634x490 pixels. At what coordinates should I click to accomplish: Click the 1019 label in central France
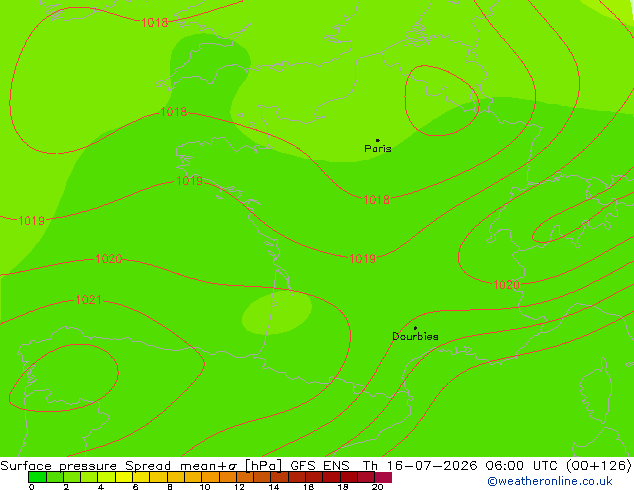tap(362, 258)
